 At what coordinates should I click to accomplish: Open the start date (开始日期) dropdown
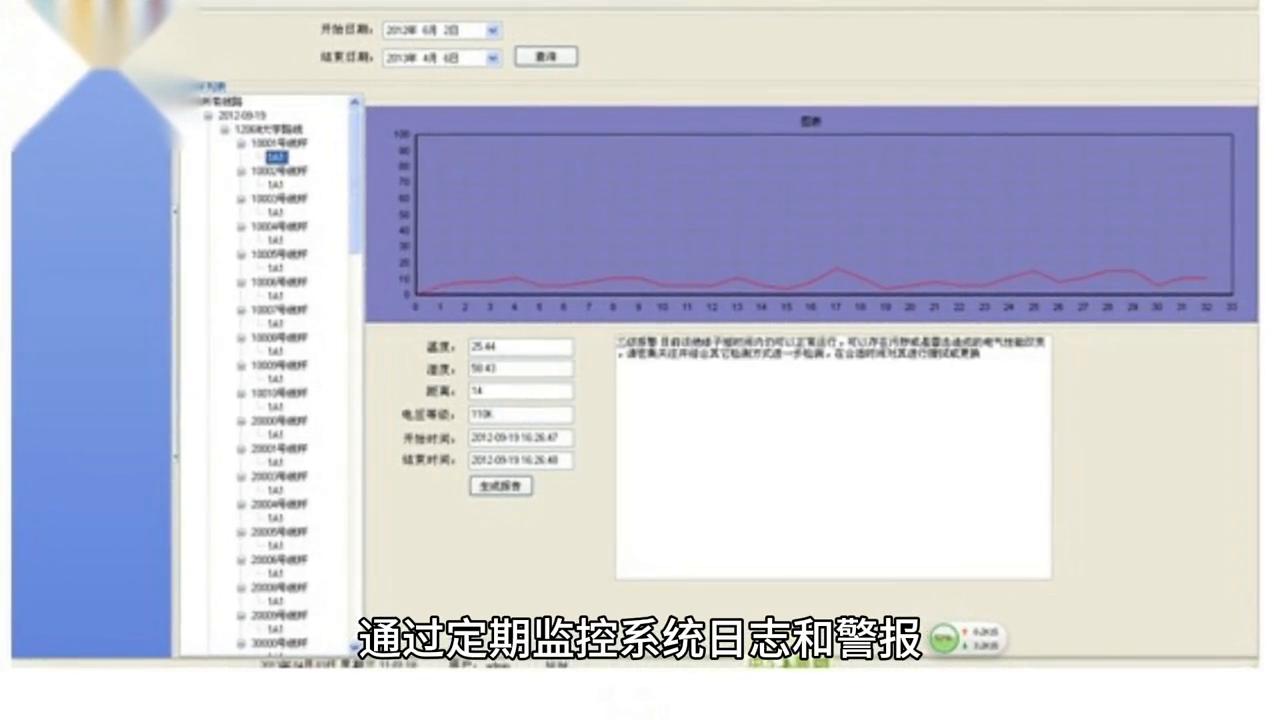(x=491, y=30)
